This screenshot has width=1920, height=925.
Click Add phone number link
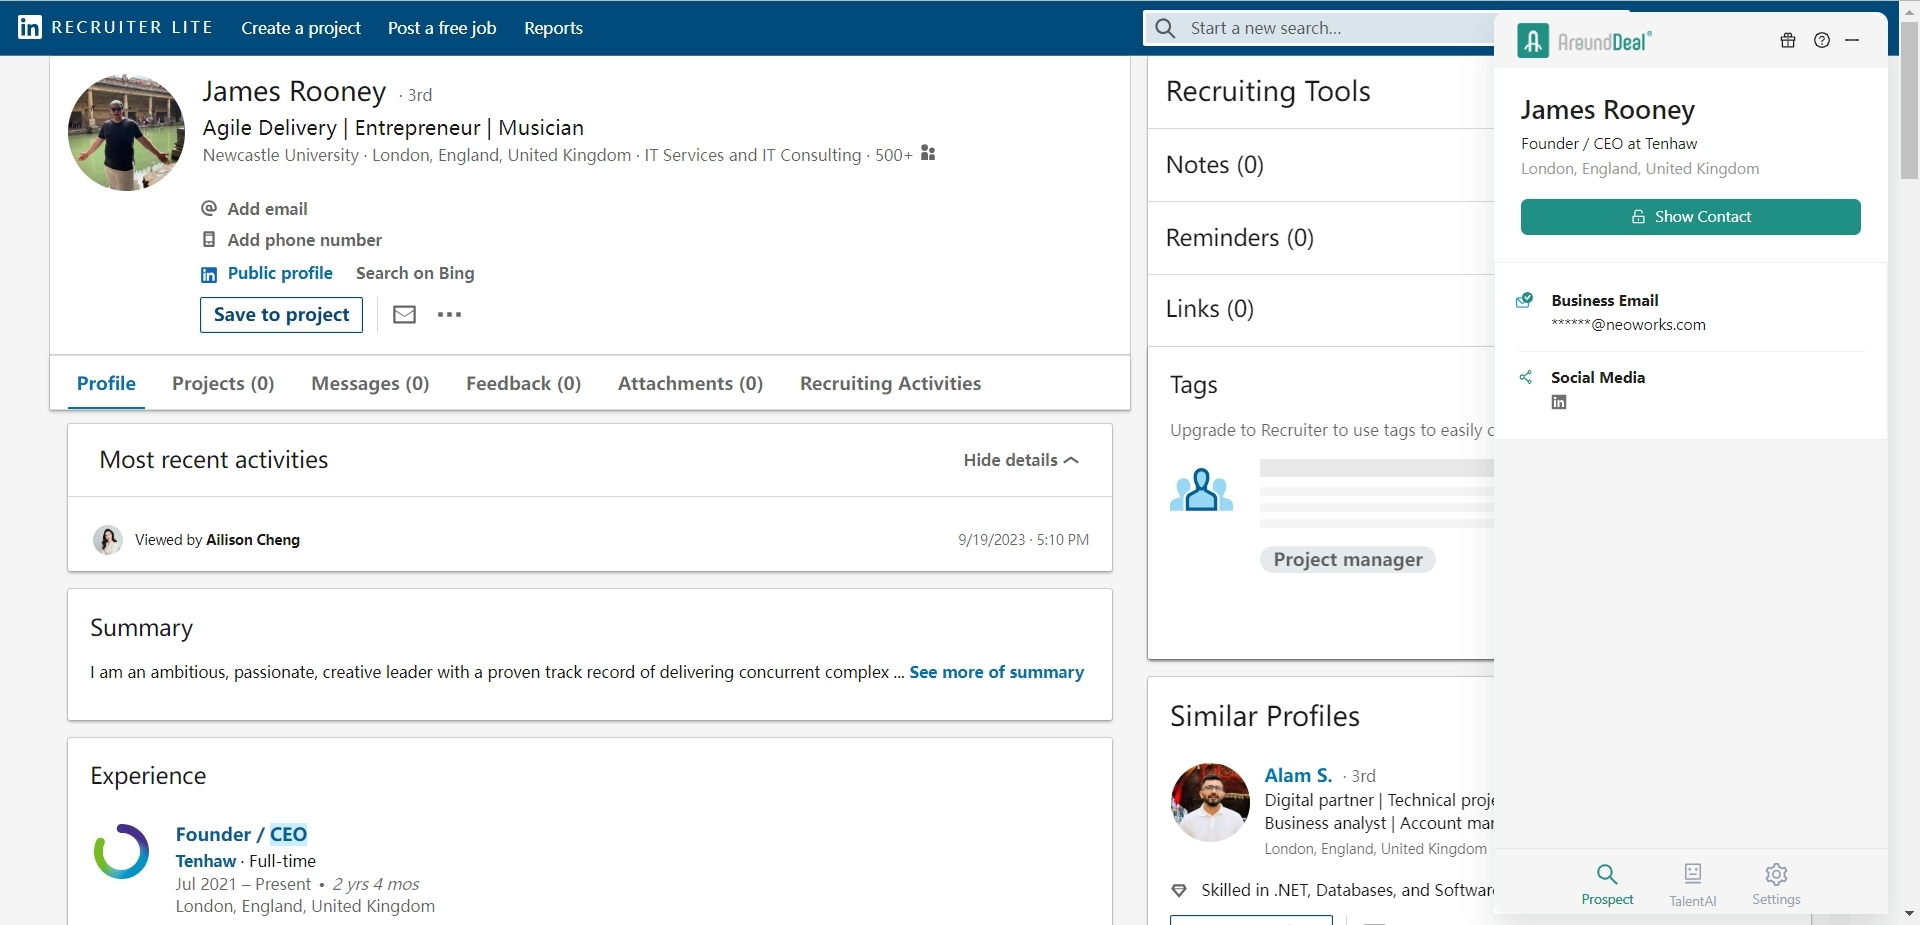[x=304, y=240]
